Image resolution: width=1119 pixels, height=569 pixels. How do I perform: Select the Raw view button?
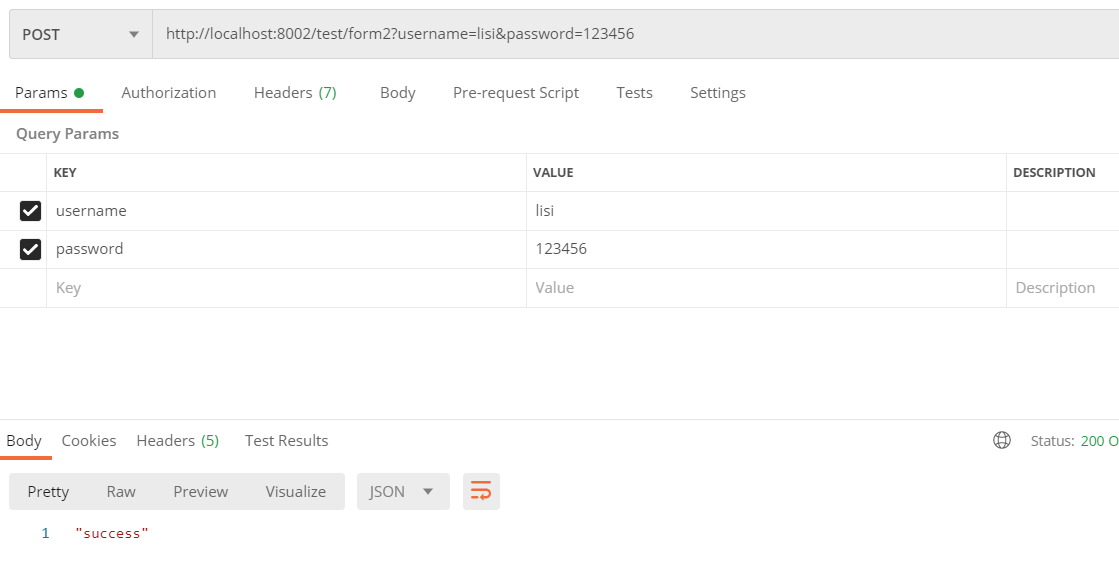click(x=121, y=491)
